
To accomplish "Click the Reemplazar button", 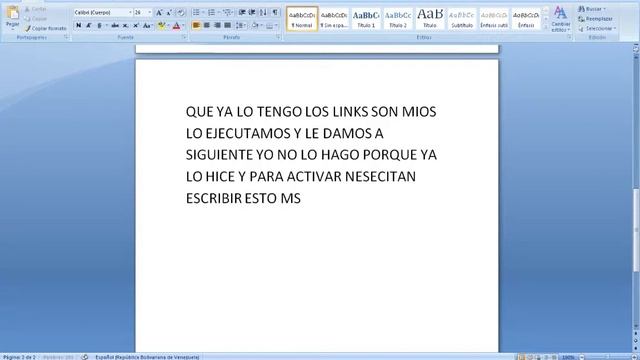I will (x=596, y=19).
